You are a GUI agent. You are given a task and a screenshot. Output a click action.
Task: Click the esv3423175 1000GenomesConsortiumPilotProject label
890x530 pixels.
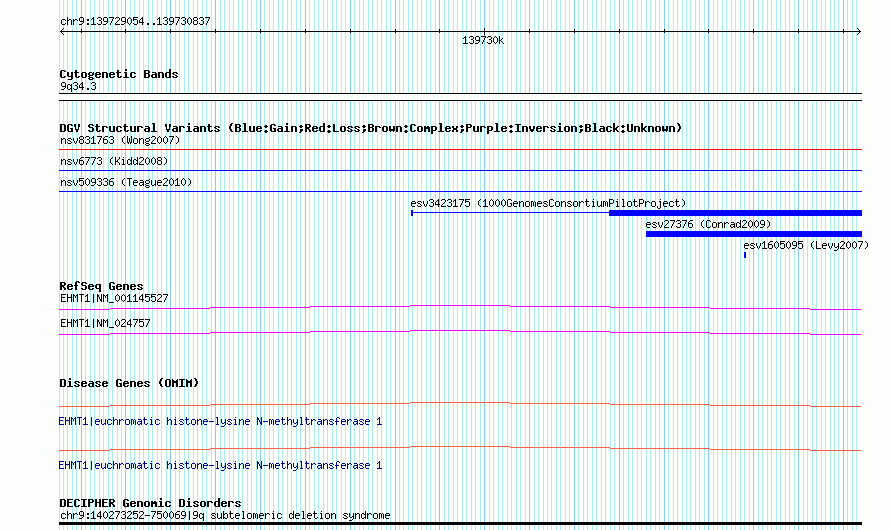pyautogui.click(x=548, y=203)
